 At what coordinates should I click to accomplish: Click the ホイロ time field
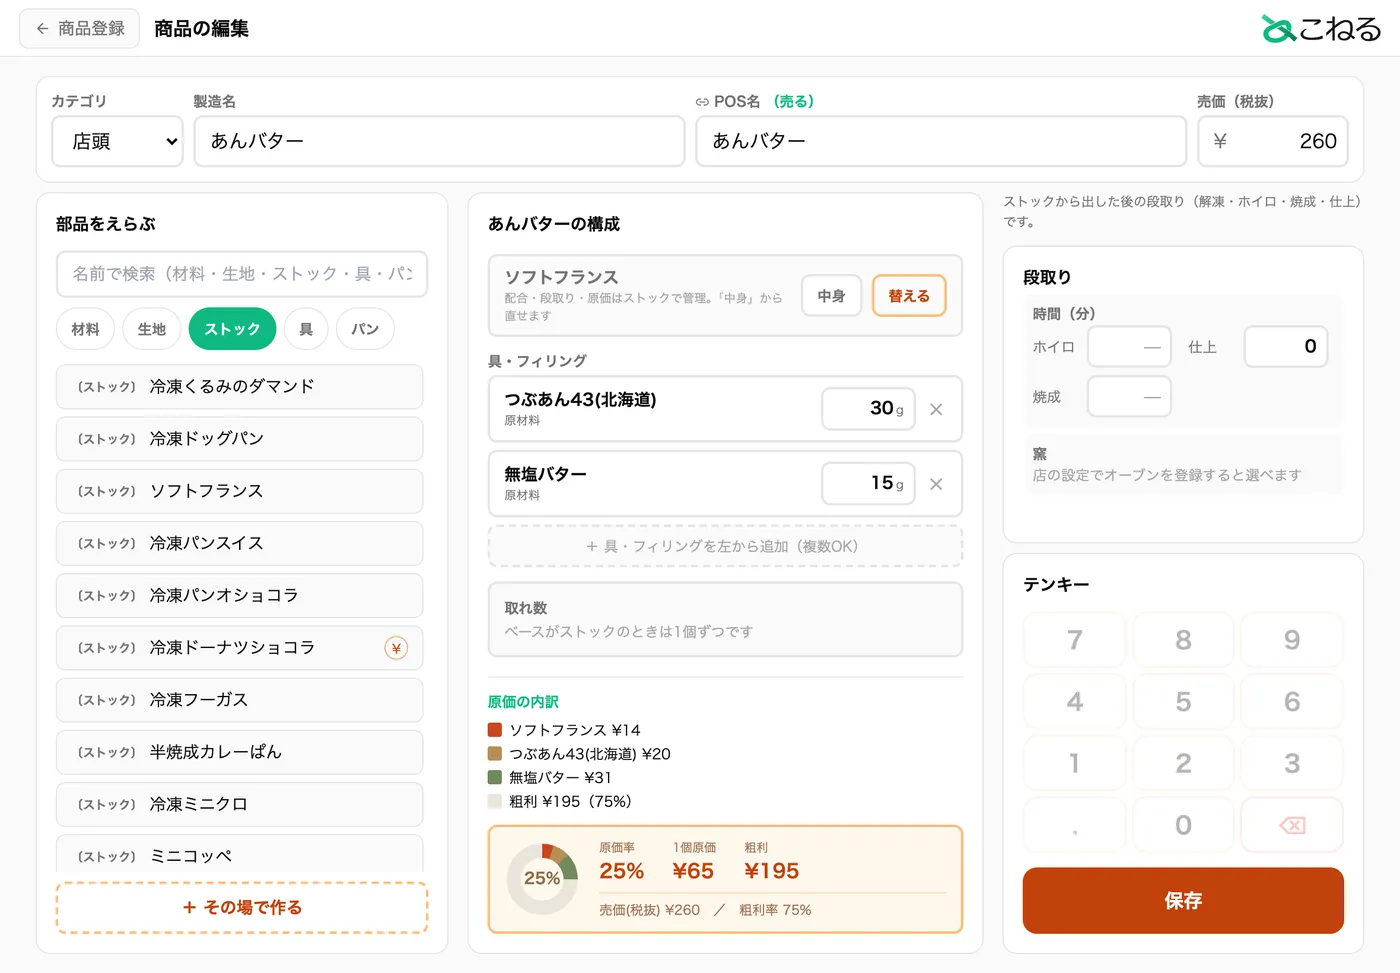(x=1129, y=347)
